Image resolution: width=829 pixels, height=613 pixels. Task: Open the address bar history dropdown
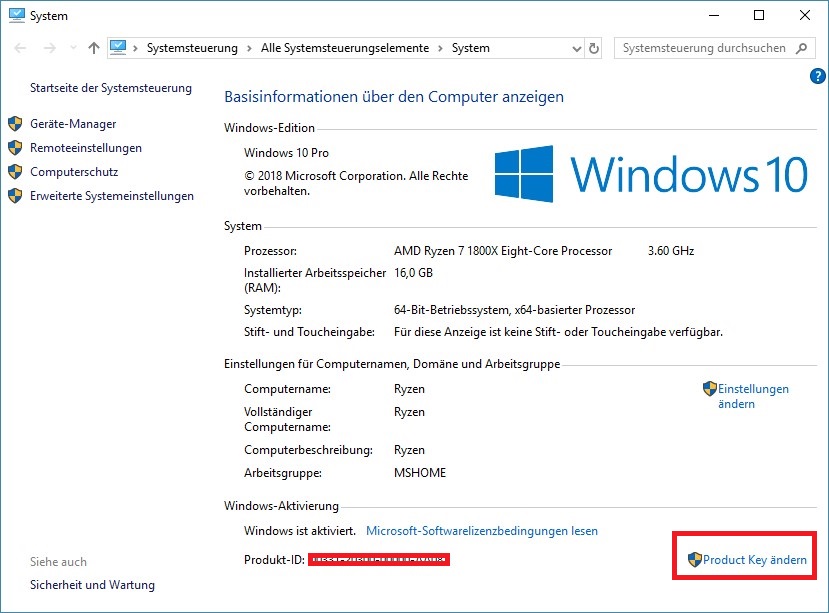(577, 49)
